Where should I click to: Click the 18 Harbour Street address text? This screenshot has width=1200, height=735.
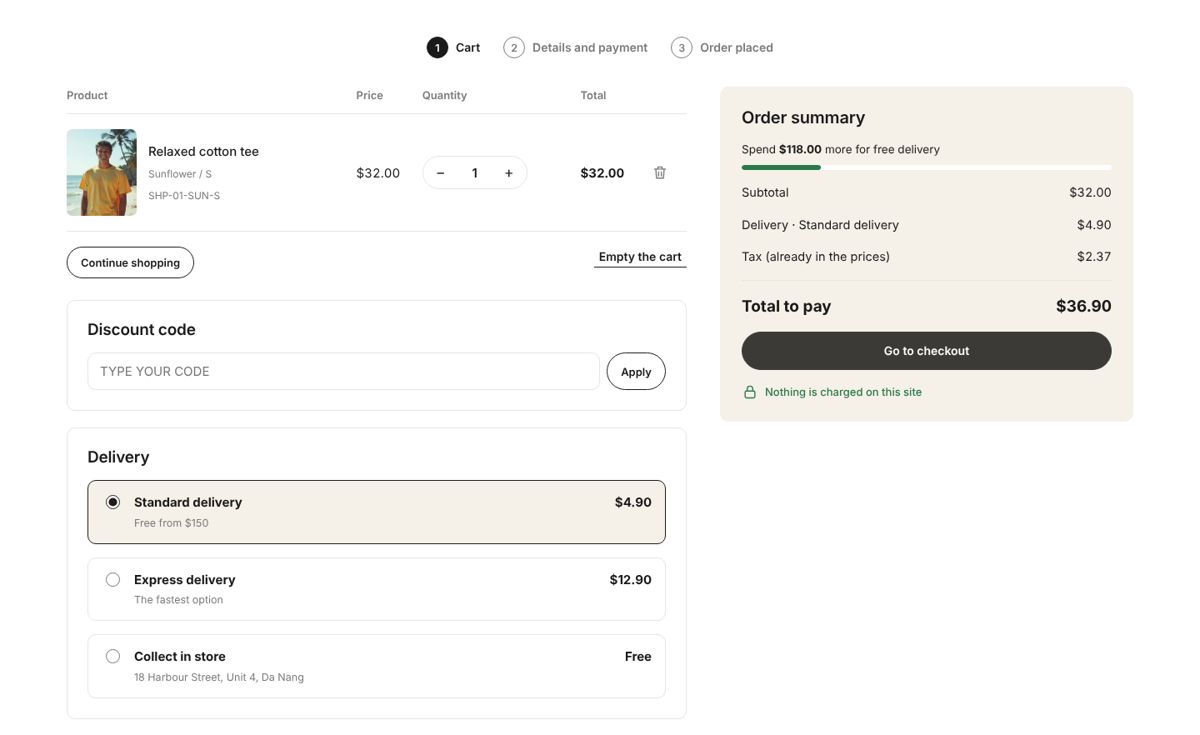pyautogui.click(x=219, y=678)
